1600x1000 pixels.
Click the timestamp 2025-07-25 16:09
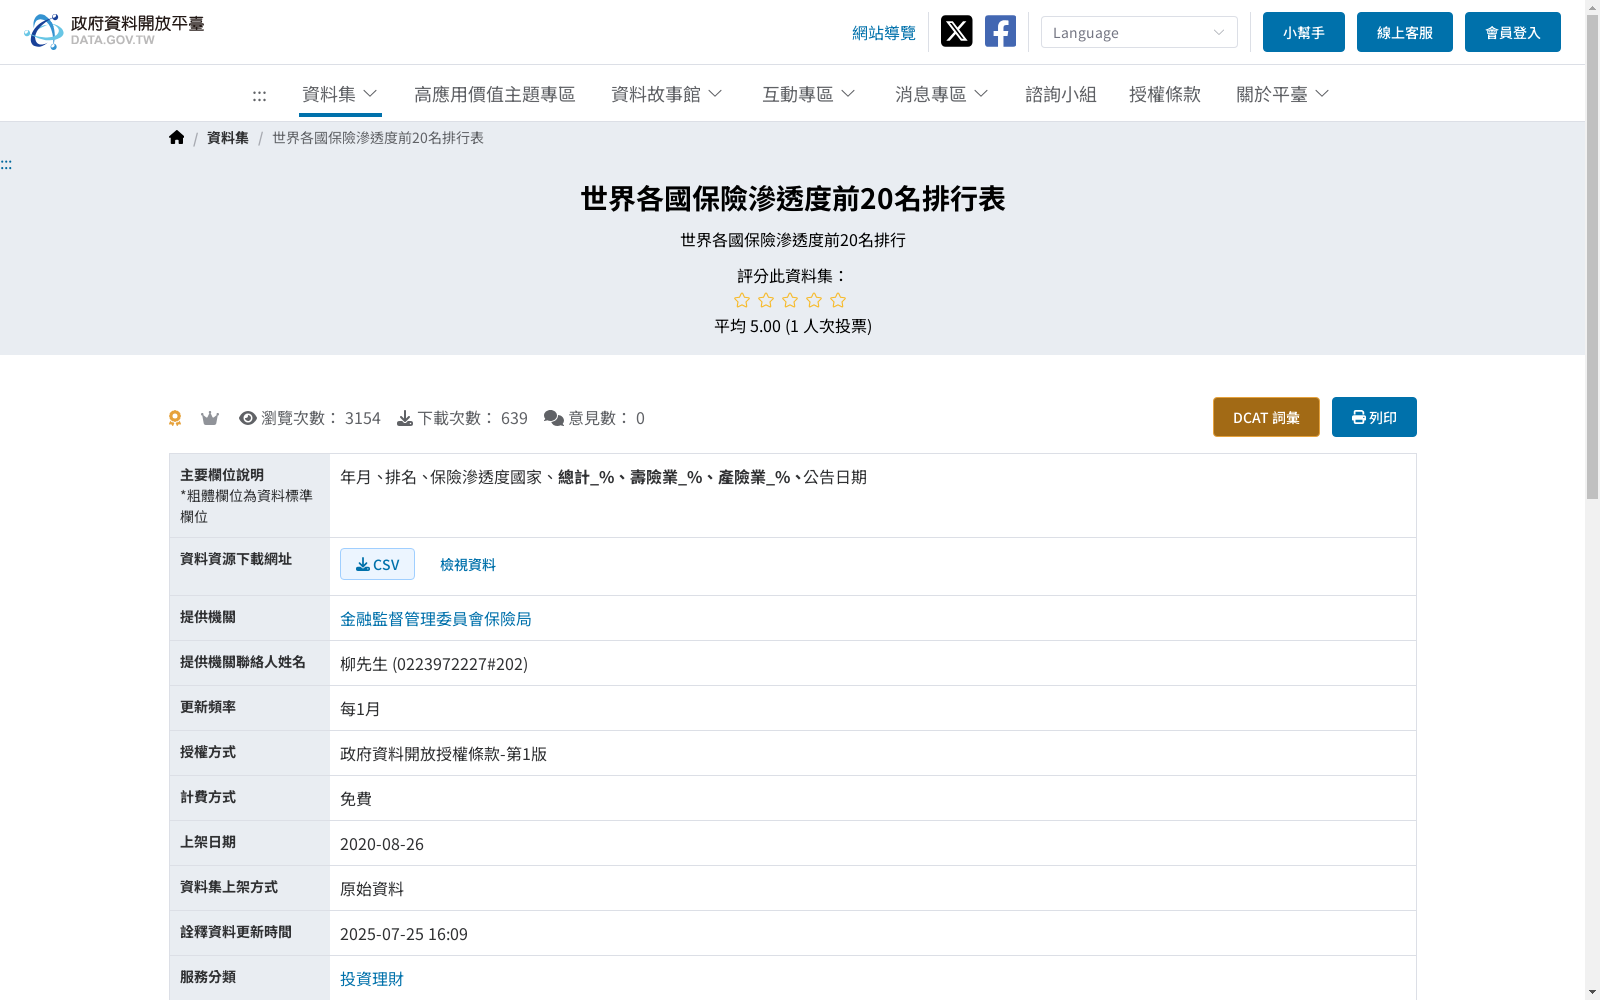click(x=404, y=934)
